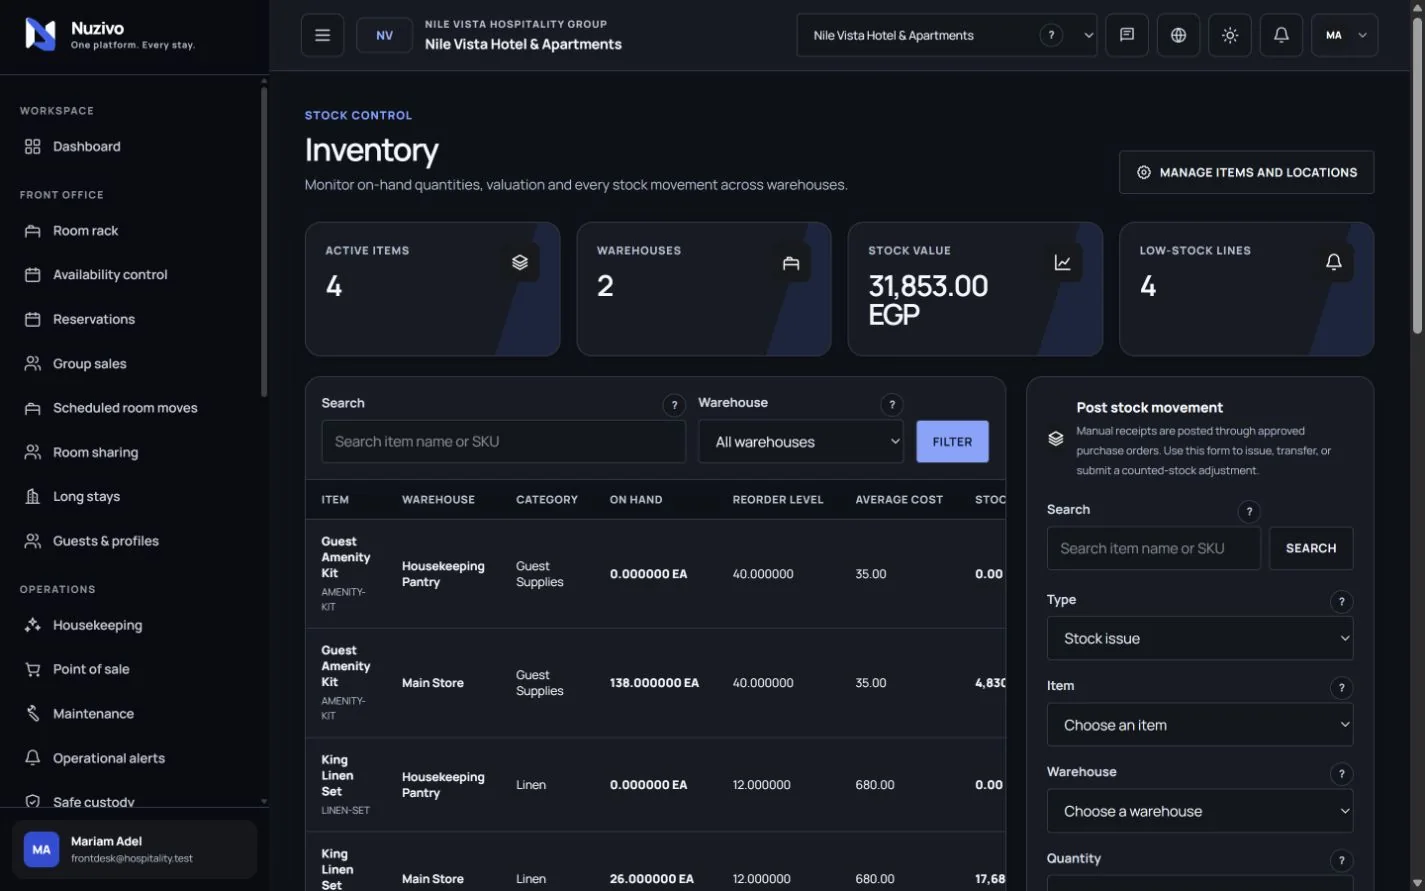Viewport: 1425px width, 891px height.
Task: Open the All warehouses filter dropdown
Action: [801, 441]
